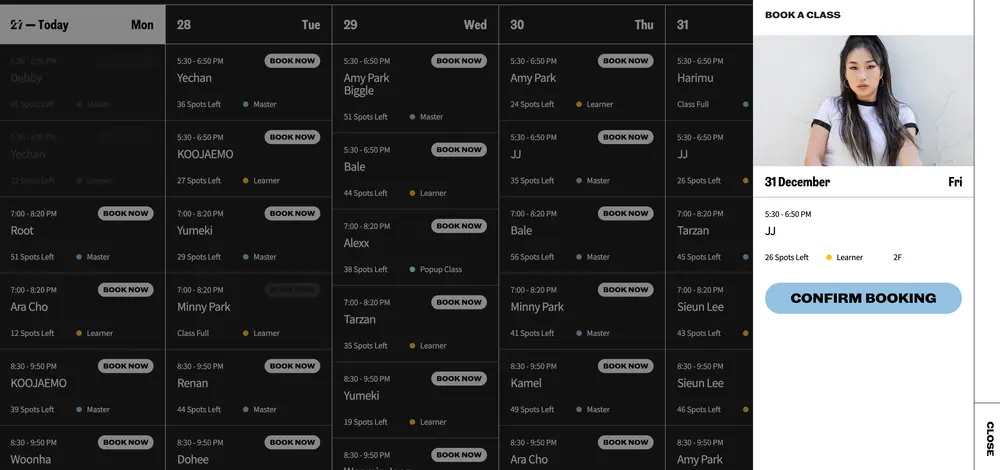This screenshot has width=1000, height=470.
Task: Click the Confirm Booking button
Action: 863,298
